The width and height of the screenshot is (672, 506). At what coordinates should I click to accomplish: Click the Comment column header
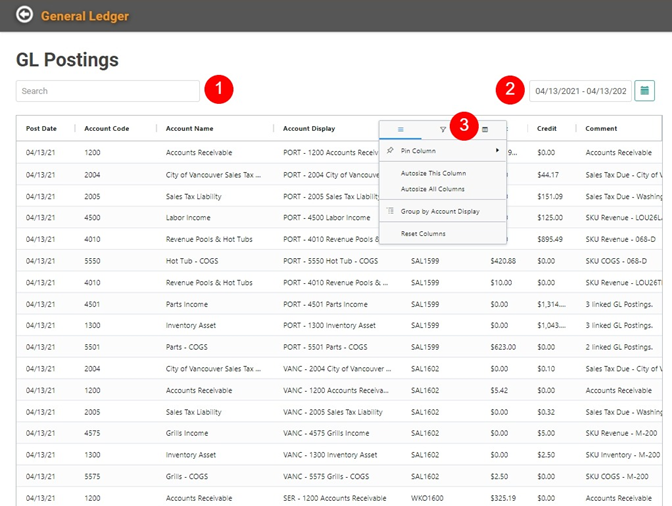pyautogui.click(x=601, y=129)
